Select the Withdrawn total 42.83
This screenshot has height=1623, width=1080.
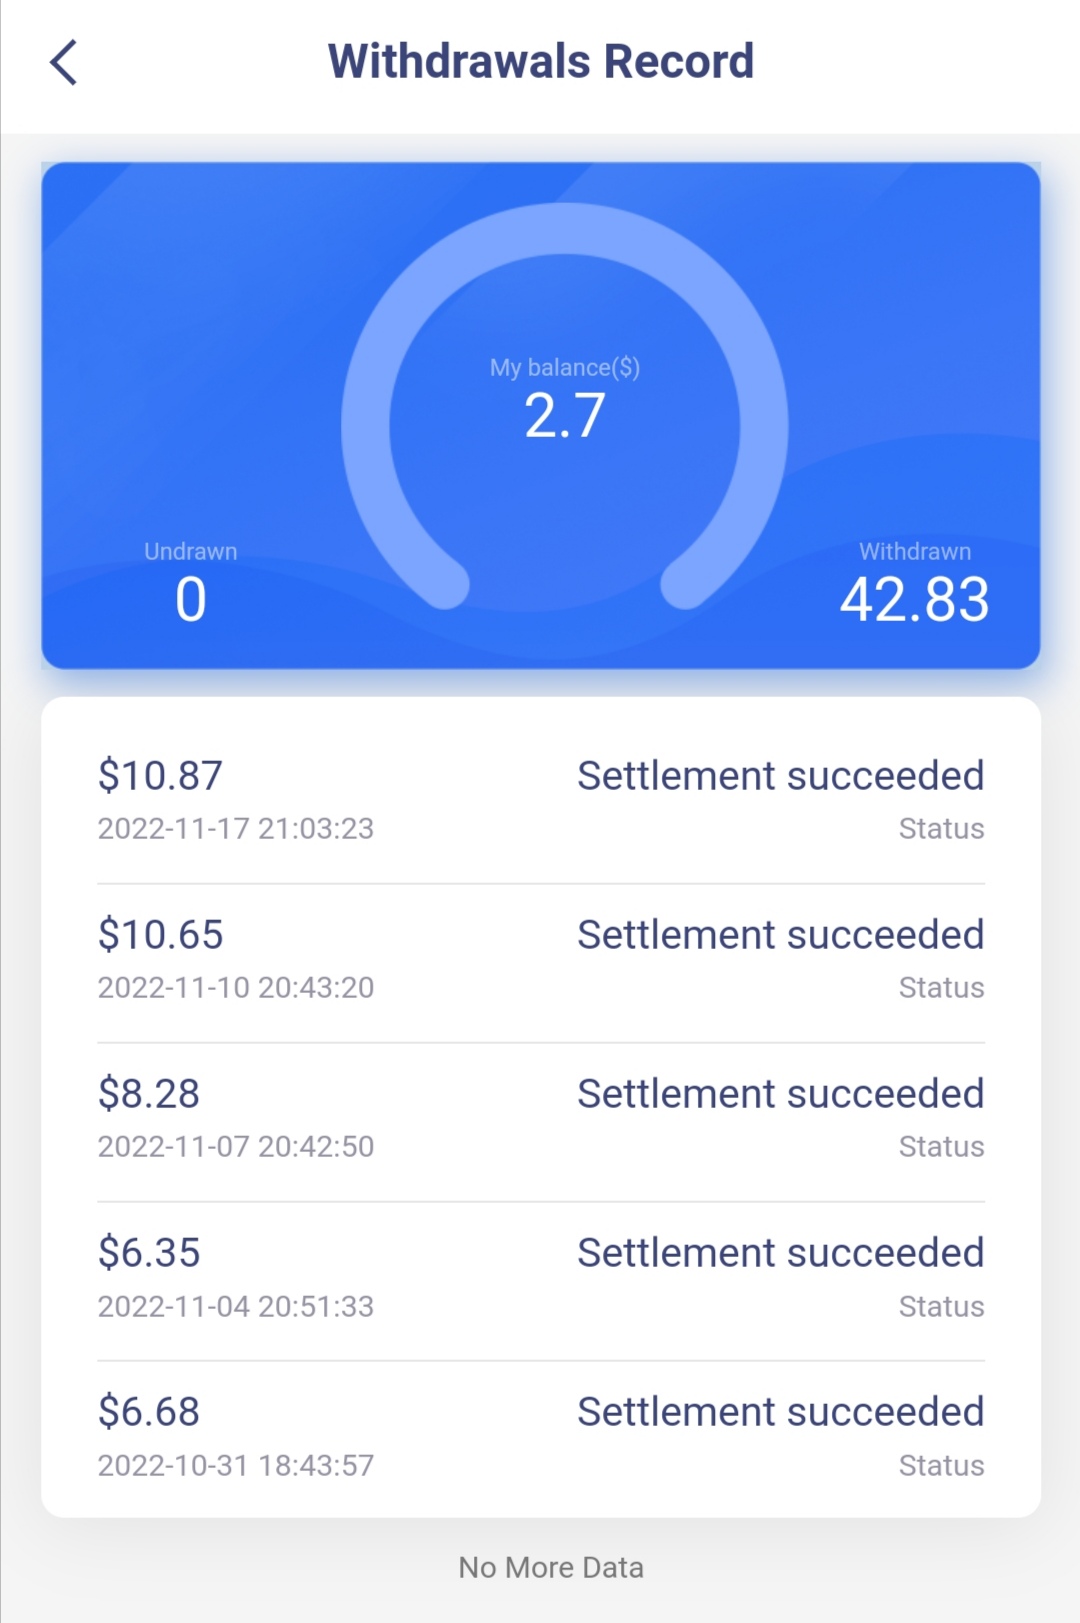914,600
